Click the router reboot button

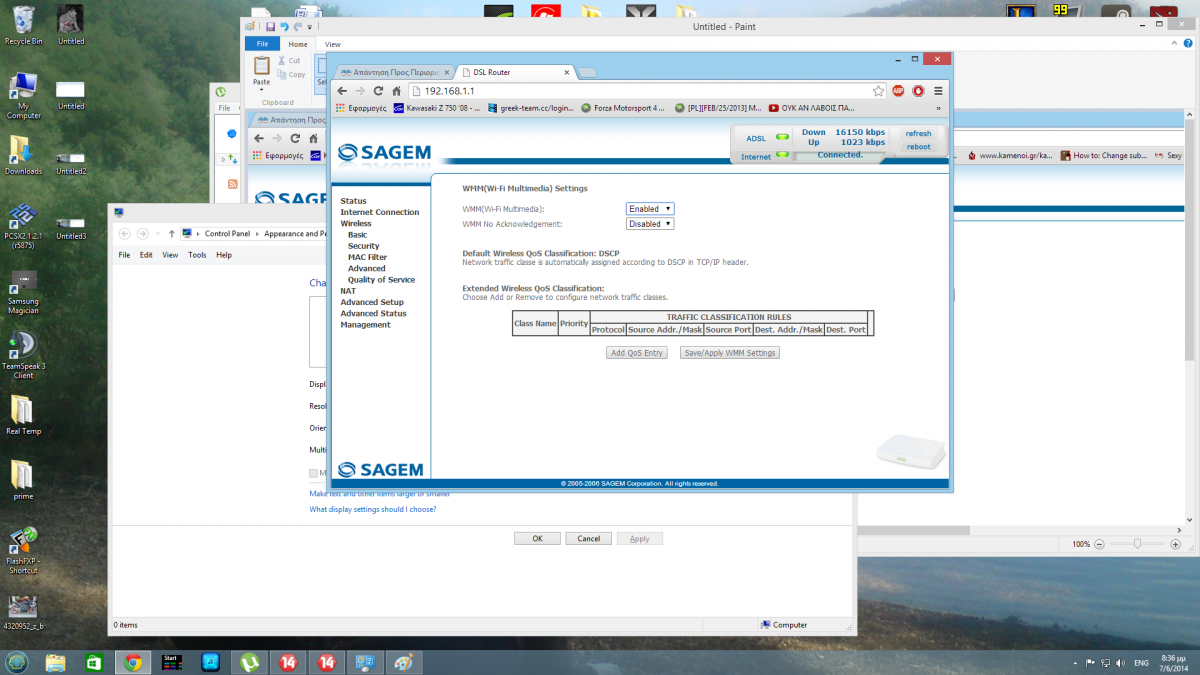(918, 146)
